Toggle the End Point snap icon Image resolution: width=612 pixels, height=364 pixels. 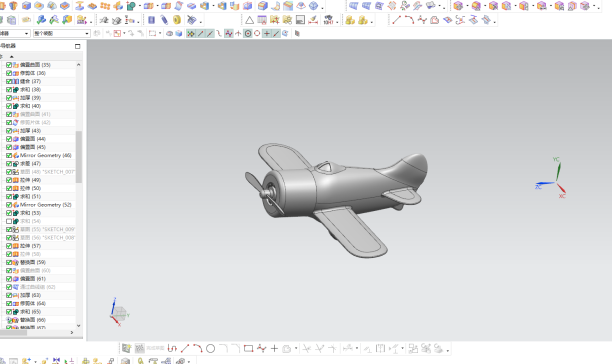201,34
